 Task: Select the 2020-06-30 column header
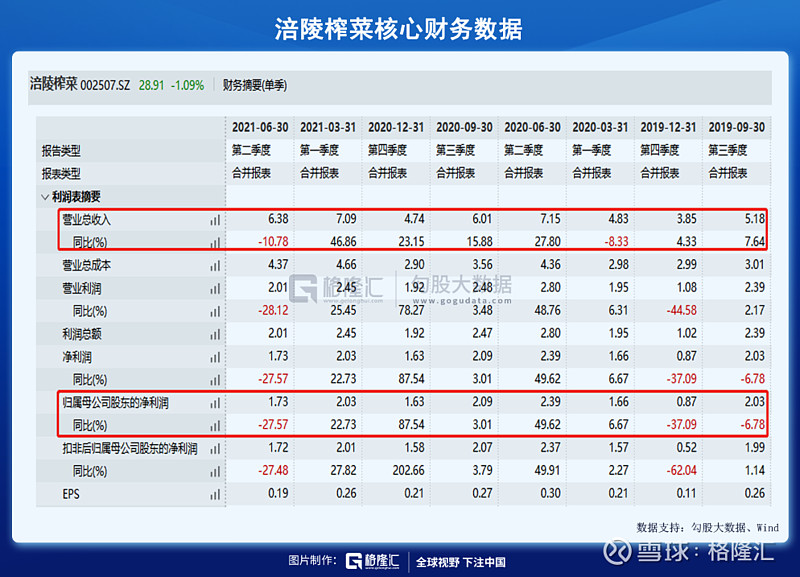[532, 128]
